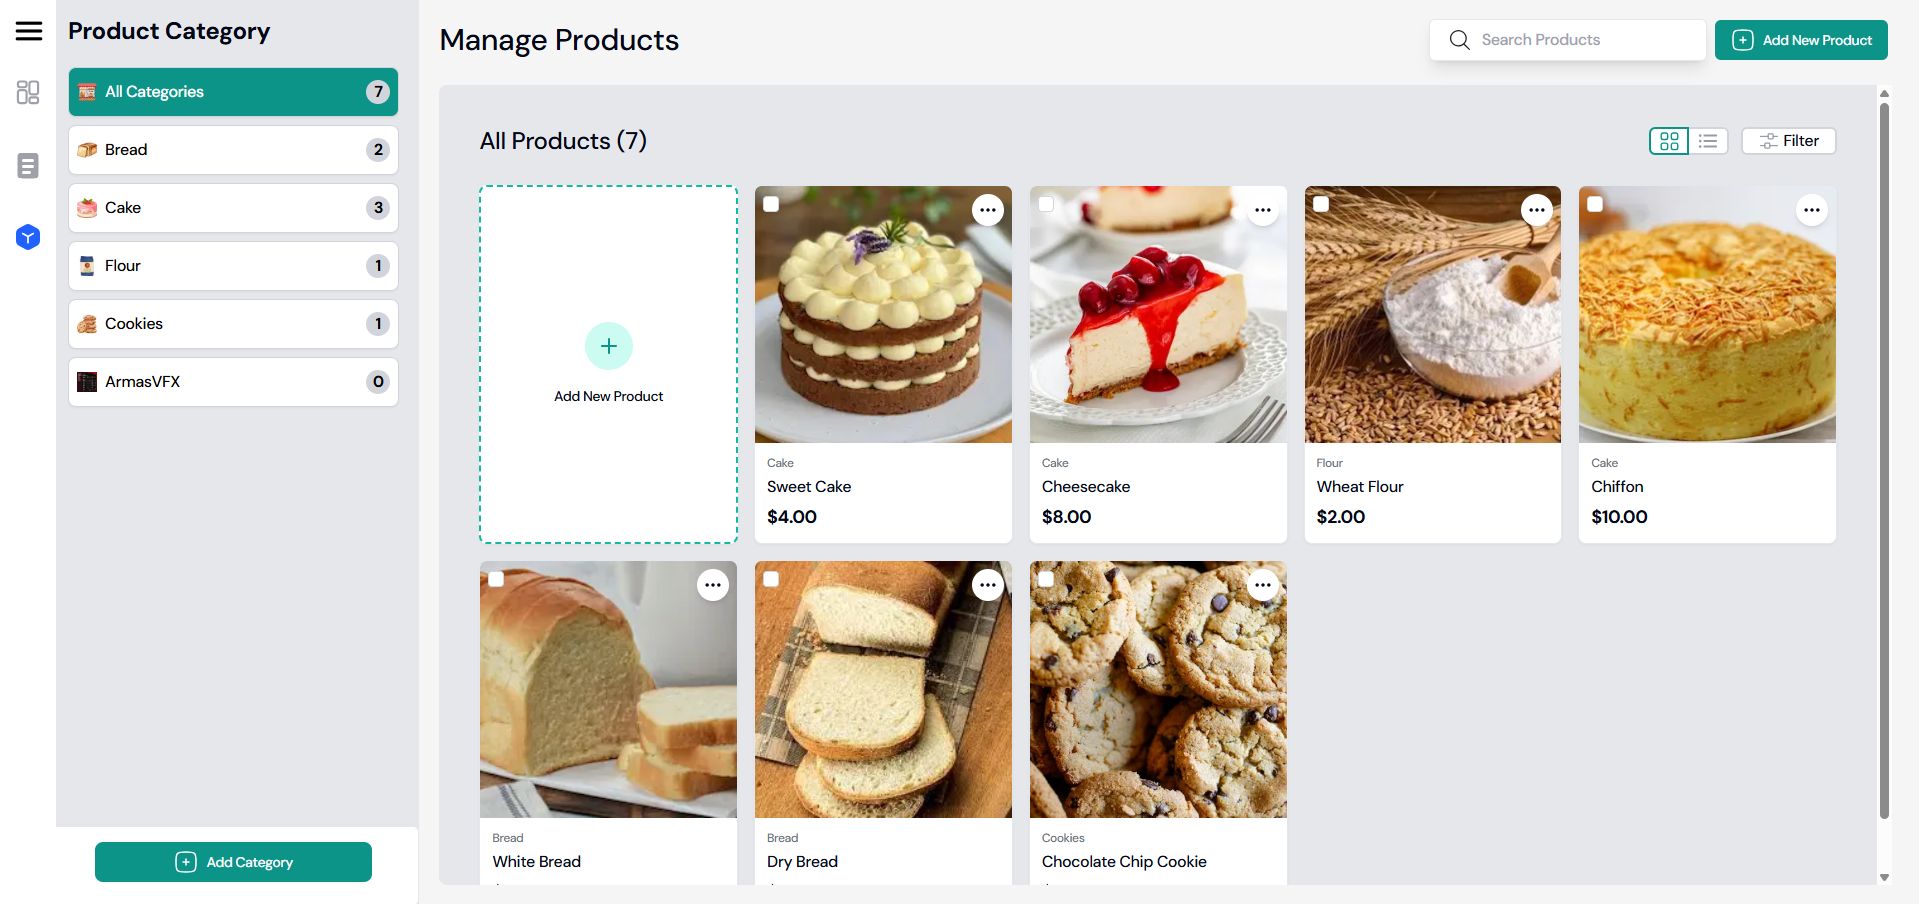Open Chiffon card more-options menu
Image resolution: width=1919 pixels, height=904 pixels.
(x=1811, y=210)
